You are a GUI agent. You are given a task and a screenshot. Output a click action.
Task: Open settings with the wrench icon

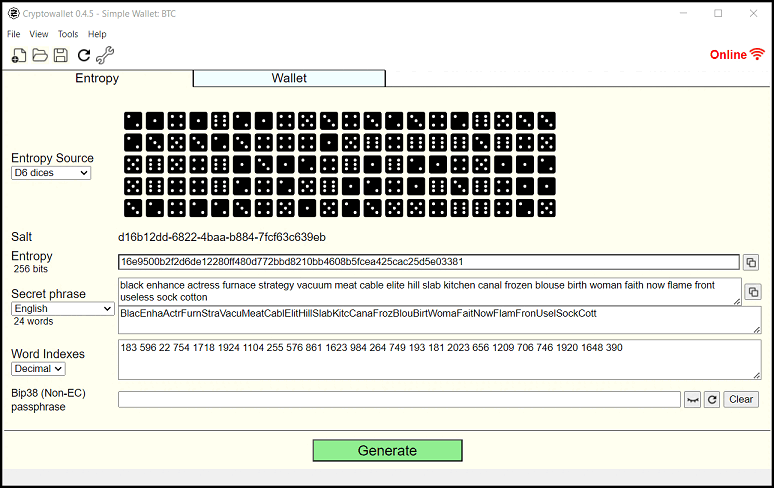[105, 55]
